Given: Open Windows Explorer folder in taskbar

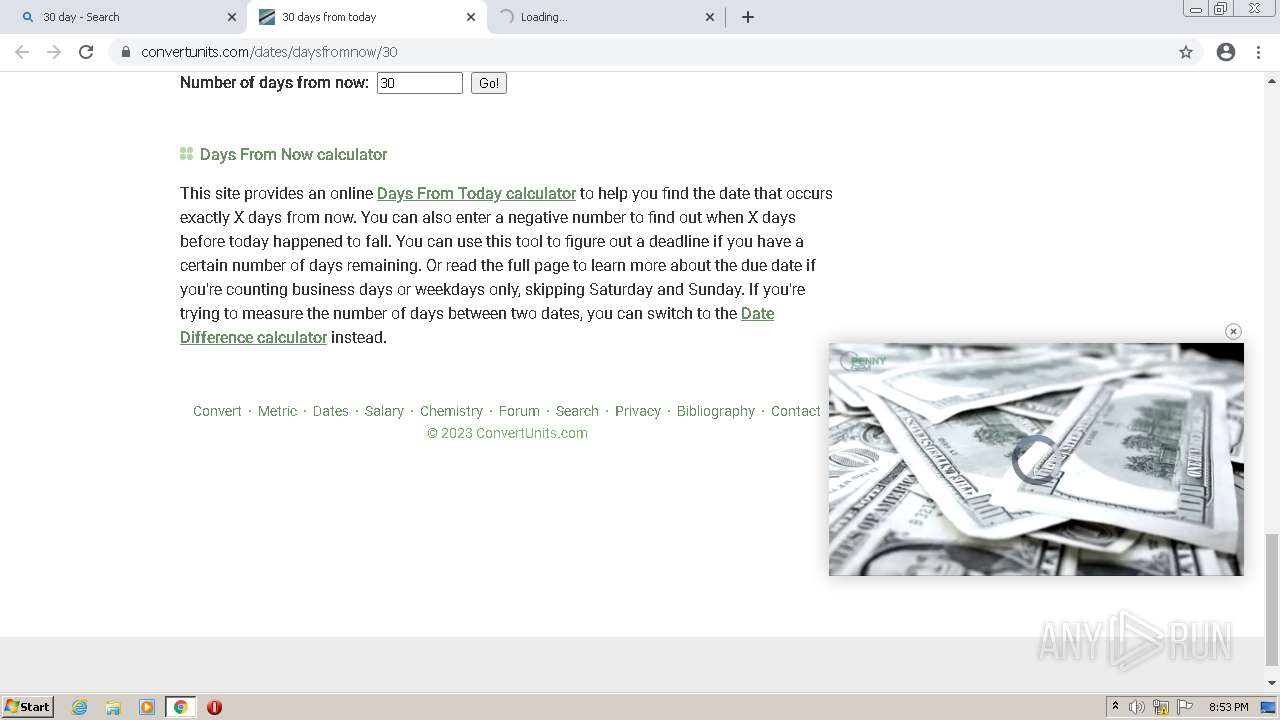Looking at the screenshot, I should pyautogui.click(x=113, y=707).
